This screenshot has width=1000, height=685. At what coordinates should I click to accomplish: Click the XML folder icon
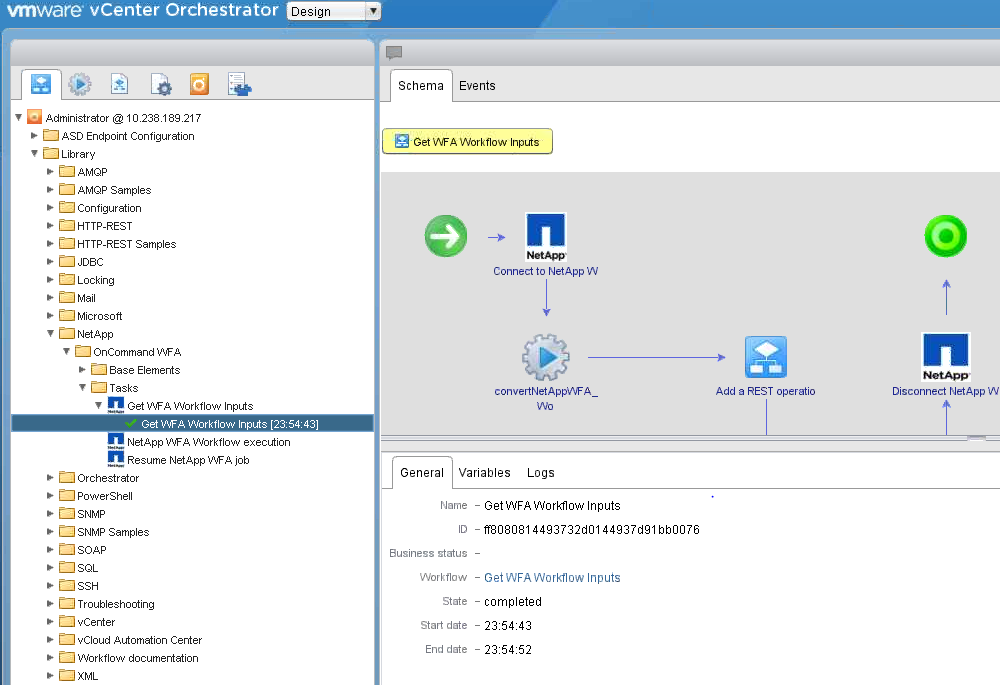pos(67,675)
